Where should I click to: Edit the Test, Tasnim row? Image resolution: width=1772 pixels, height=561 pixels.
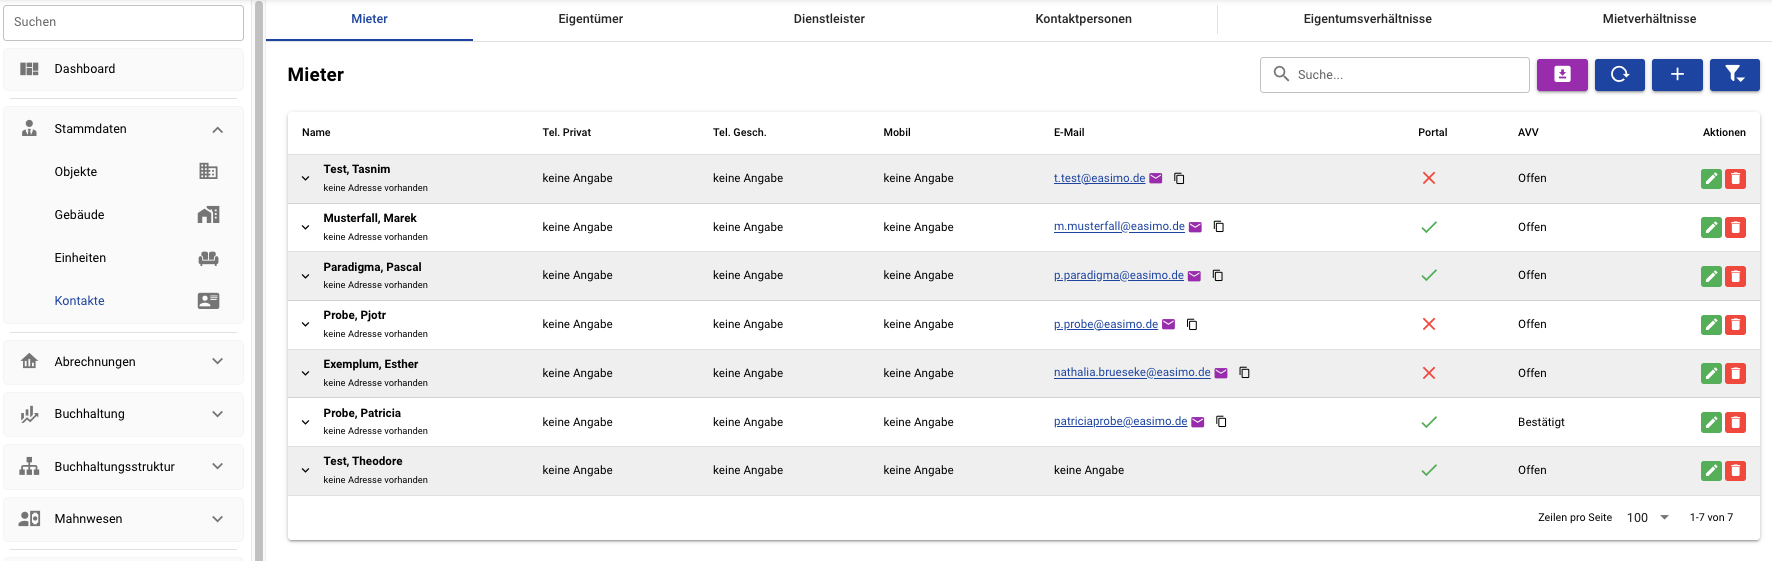point(1711,179)
